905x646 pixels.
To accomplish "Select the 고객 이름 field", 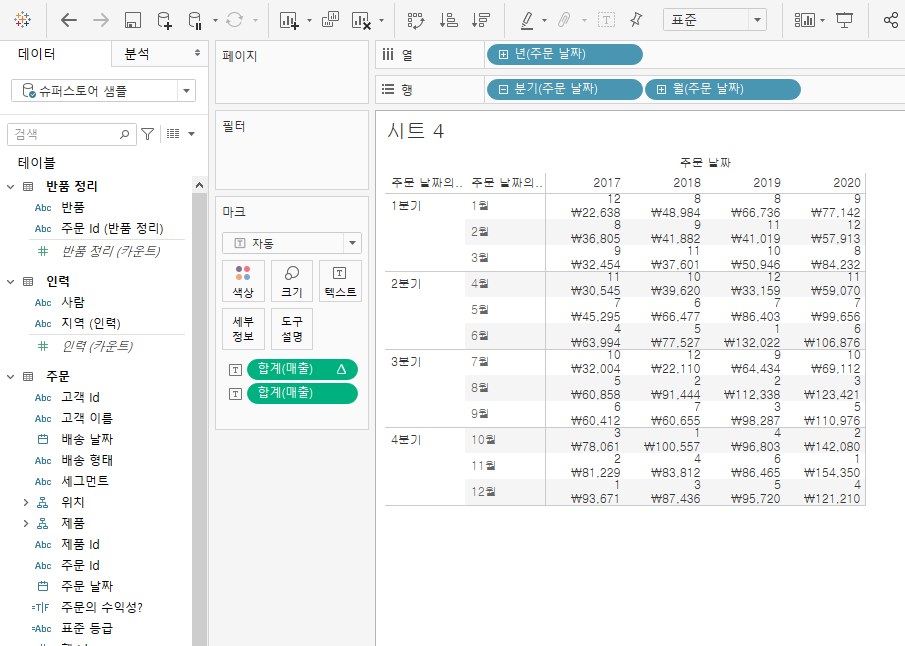I will [87, 419].
